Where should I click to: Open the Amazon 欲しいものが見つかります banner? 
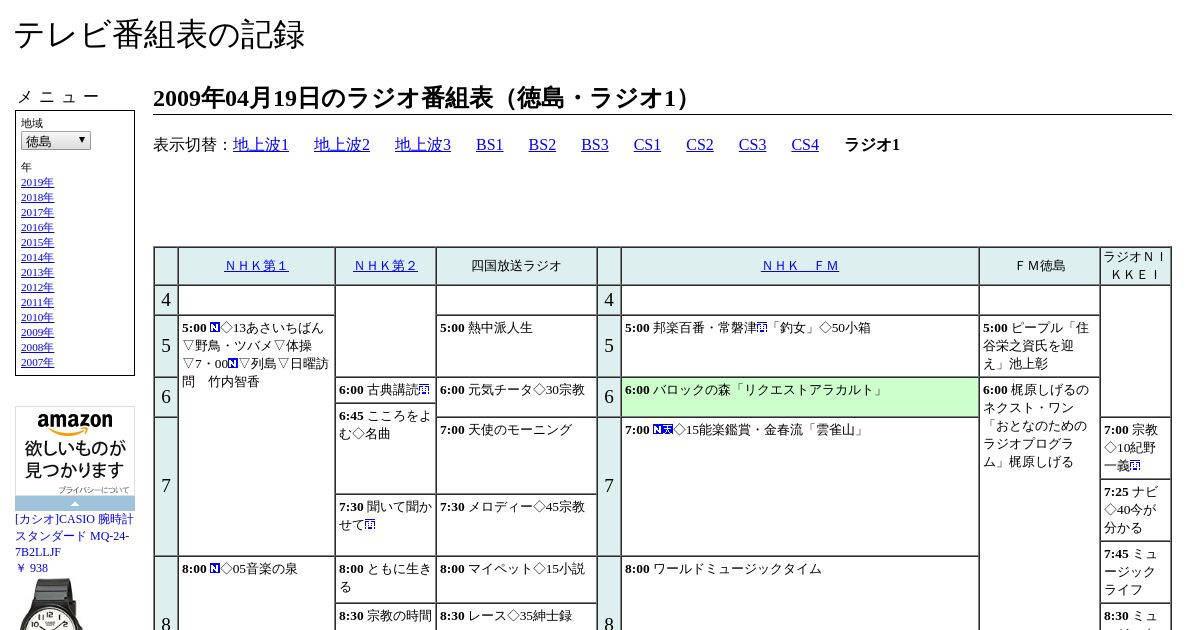[75, 459]
